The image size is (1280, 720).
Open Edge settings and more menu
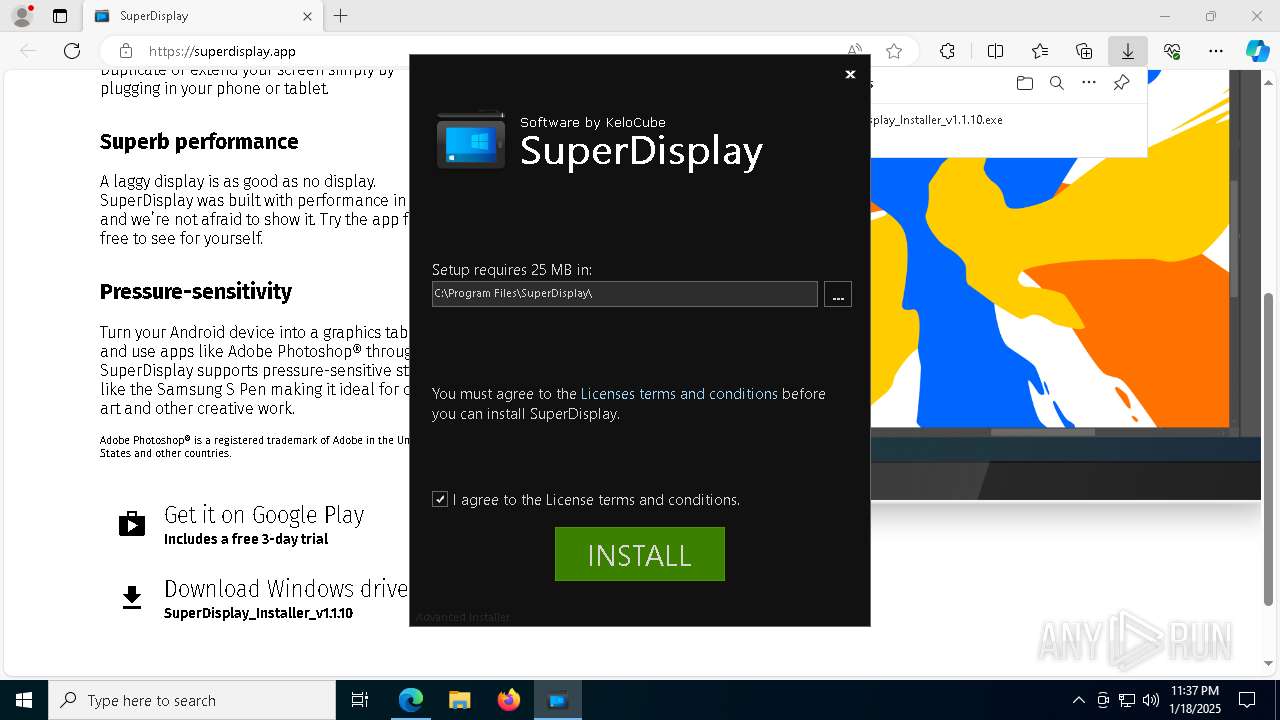tap(1216, 51)
